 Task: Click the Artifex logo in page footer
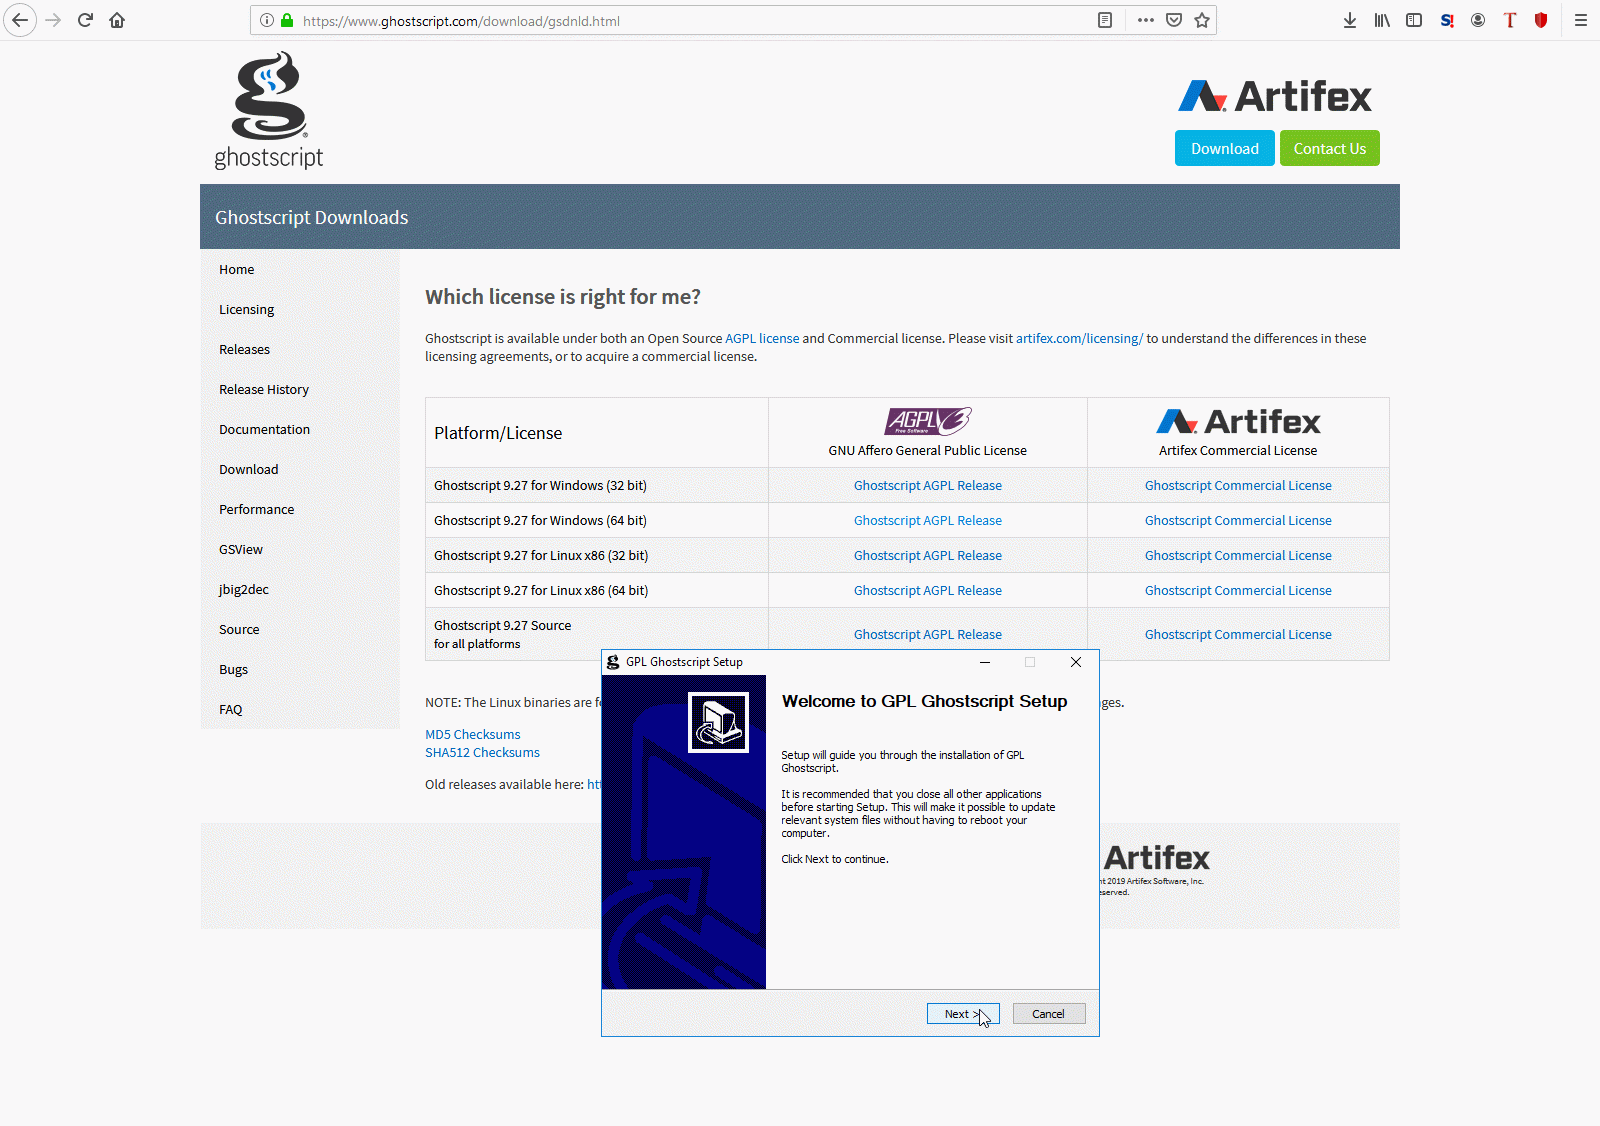click(x=1156, y=857)
